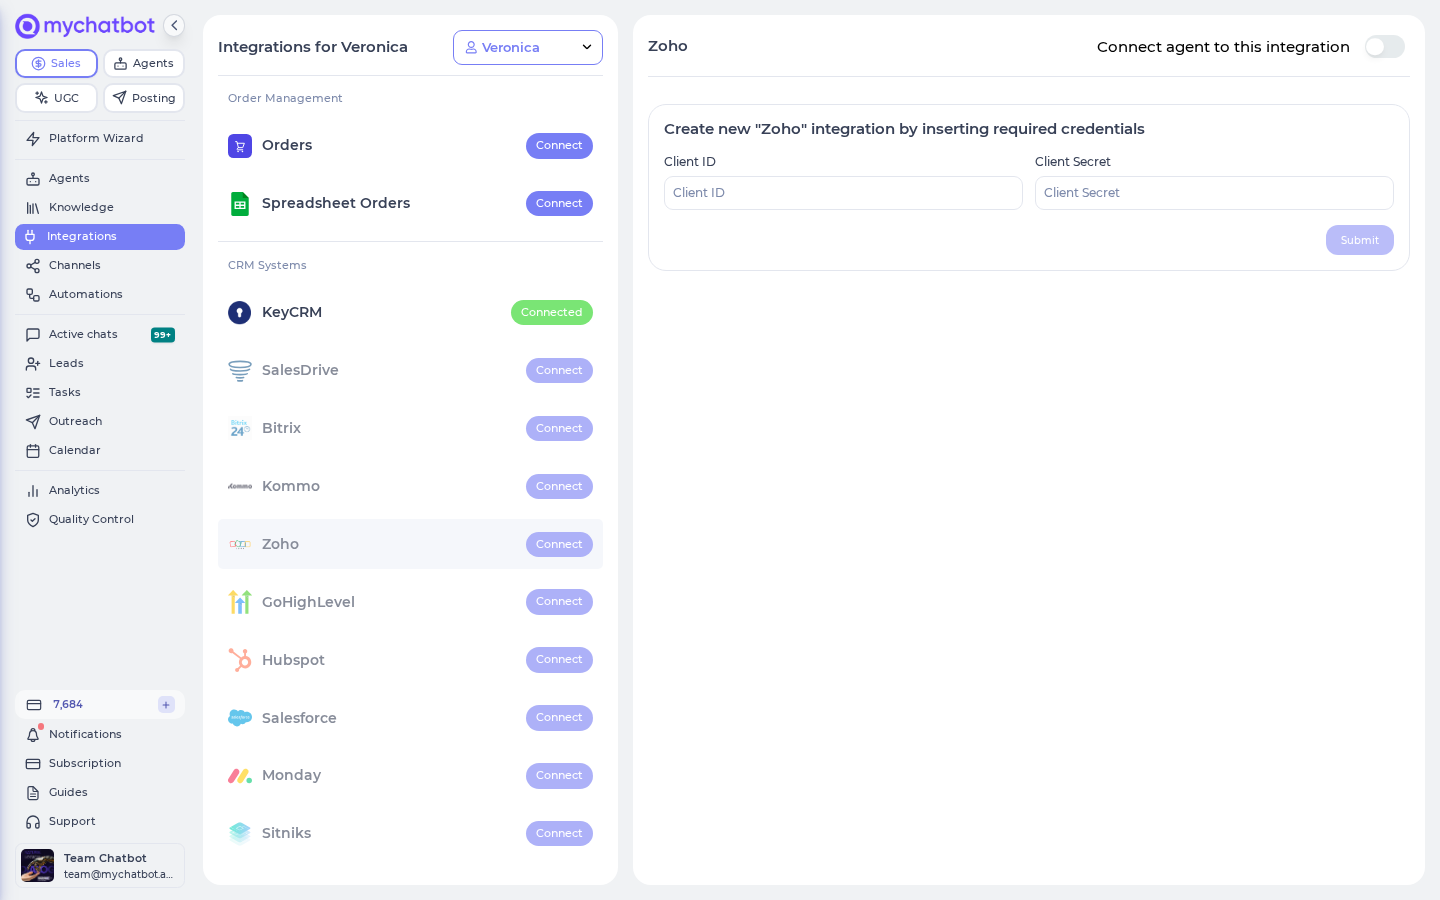
Task: Click the GoHighLevel arrows icon
Action: click(240, 602)
